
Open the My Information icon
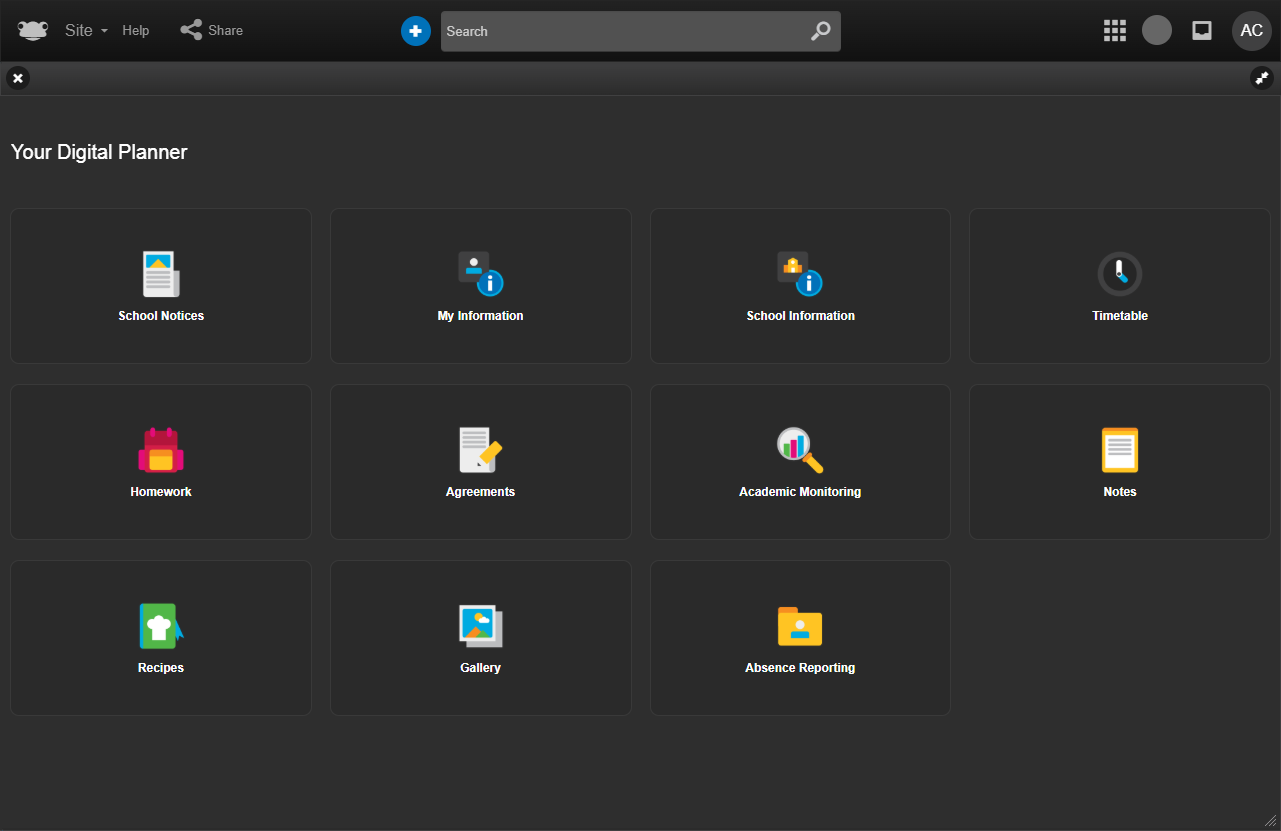click(480, 274)
